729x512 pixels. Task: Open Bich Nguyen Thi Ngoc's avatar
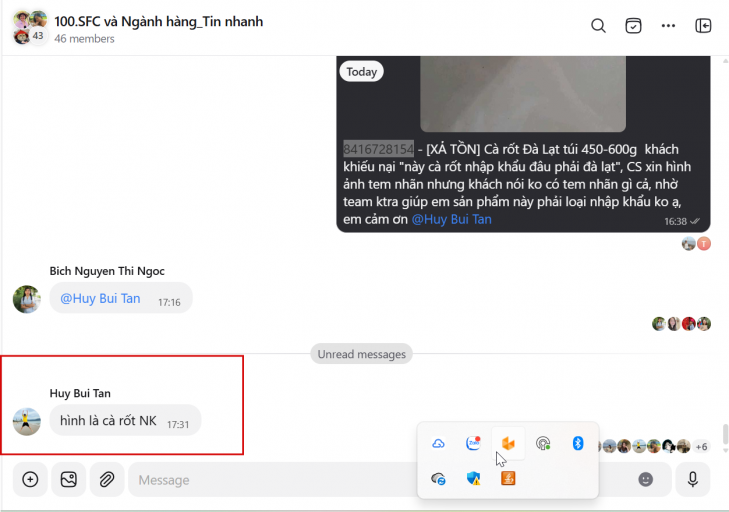tap(27, 299)
